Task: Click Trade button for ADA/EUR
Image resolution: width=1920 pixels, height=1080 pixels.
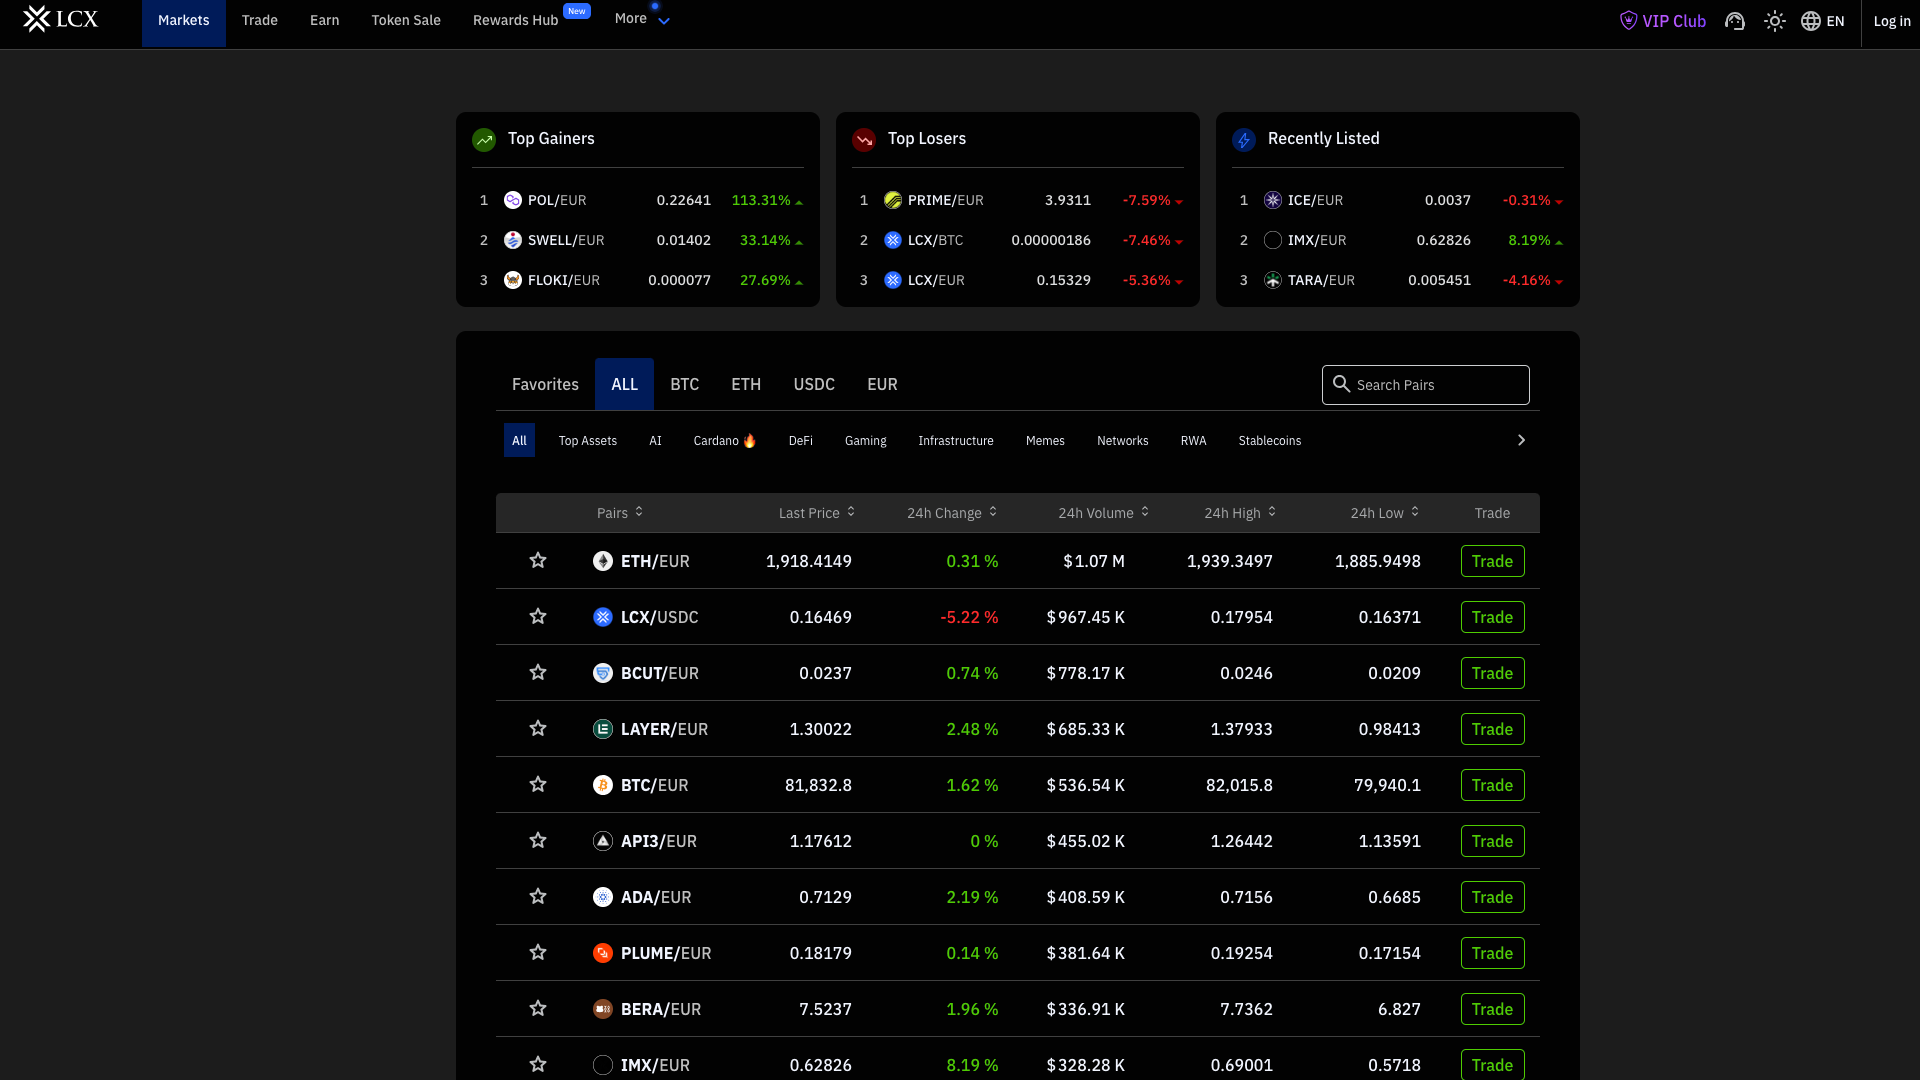Action: click(x=1492, y=897)
